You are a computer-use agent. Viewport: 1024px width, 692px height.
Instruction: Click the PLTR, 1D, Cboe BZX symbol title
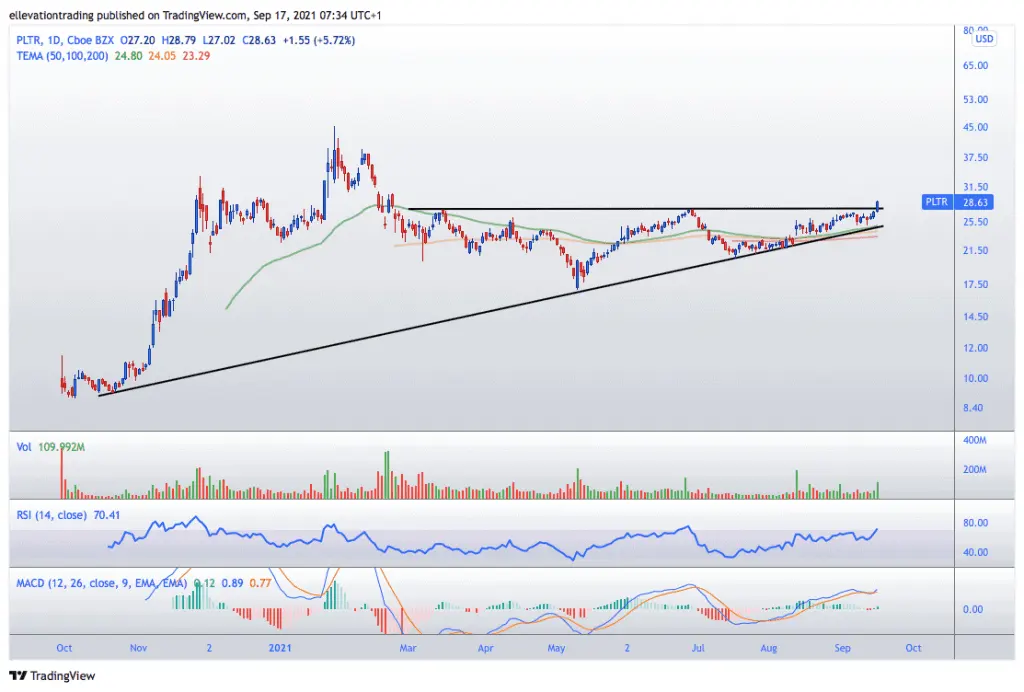(x=65, y=40)
